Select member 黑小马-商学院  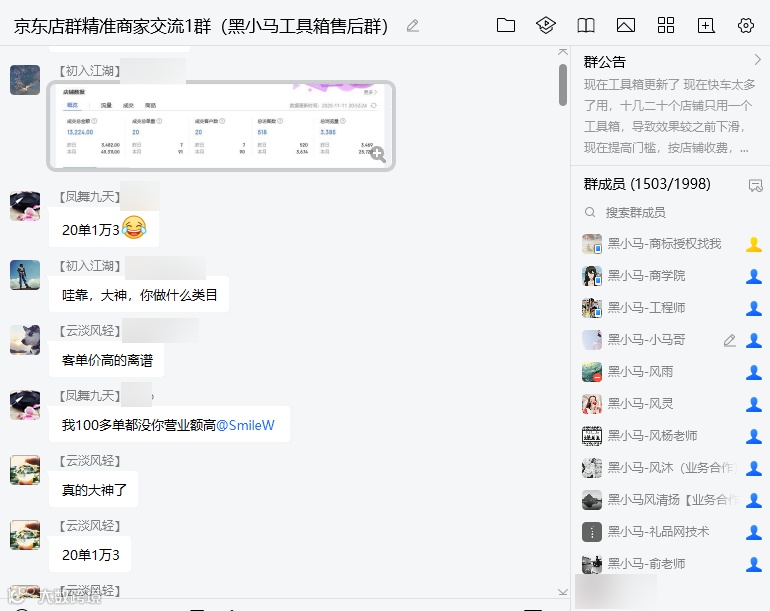pos(670,276)
